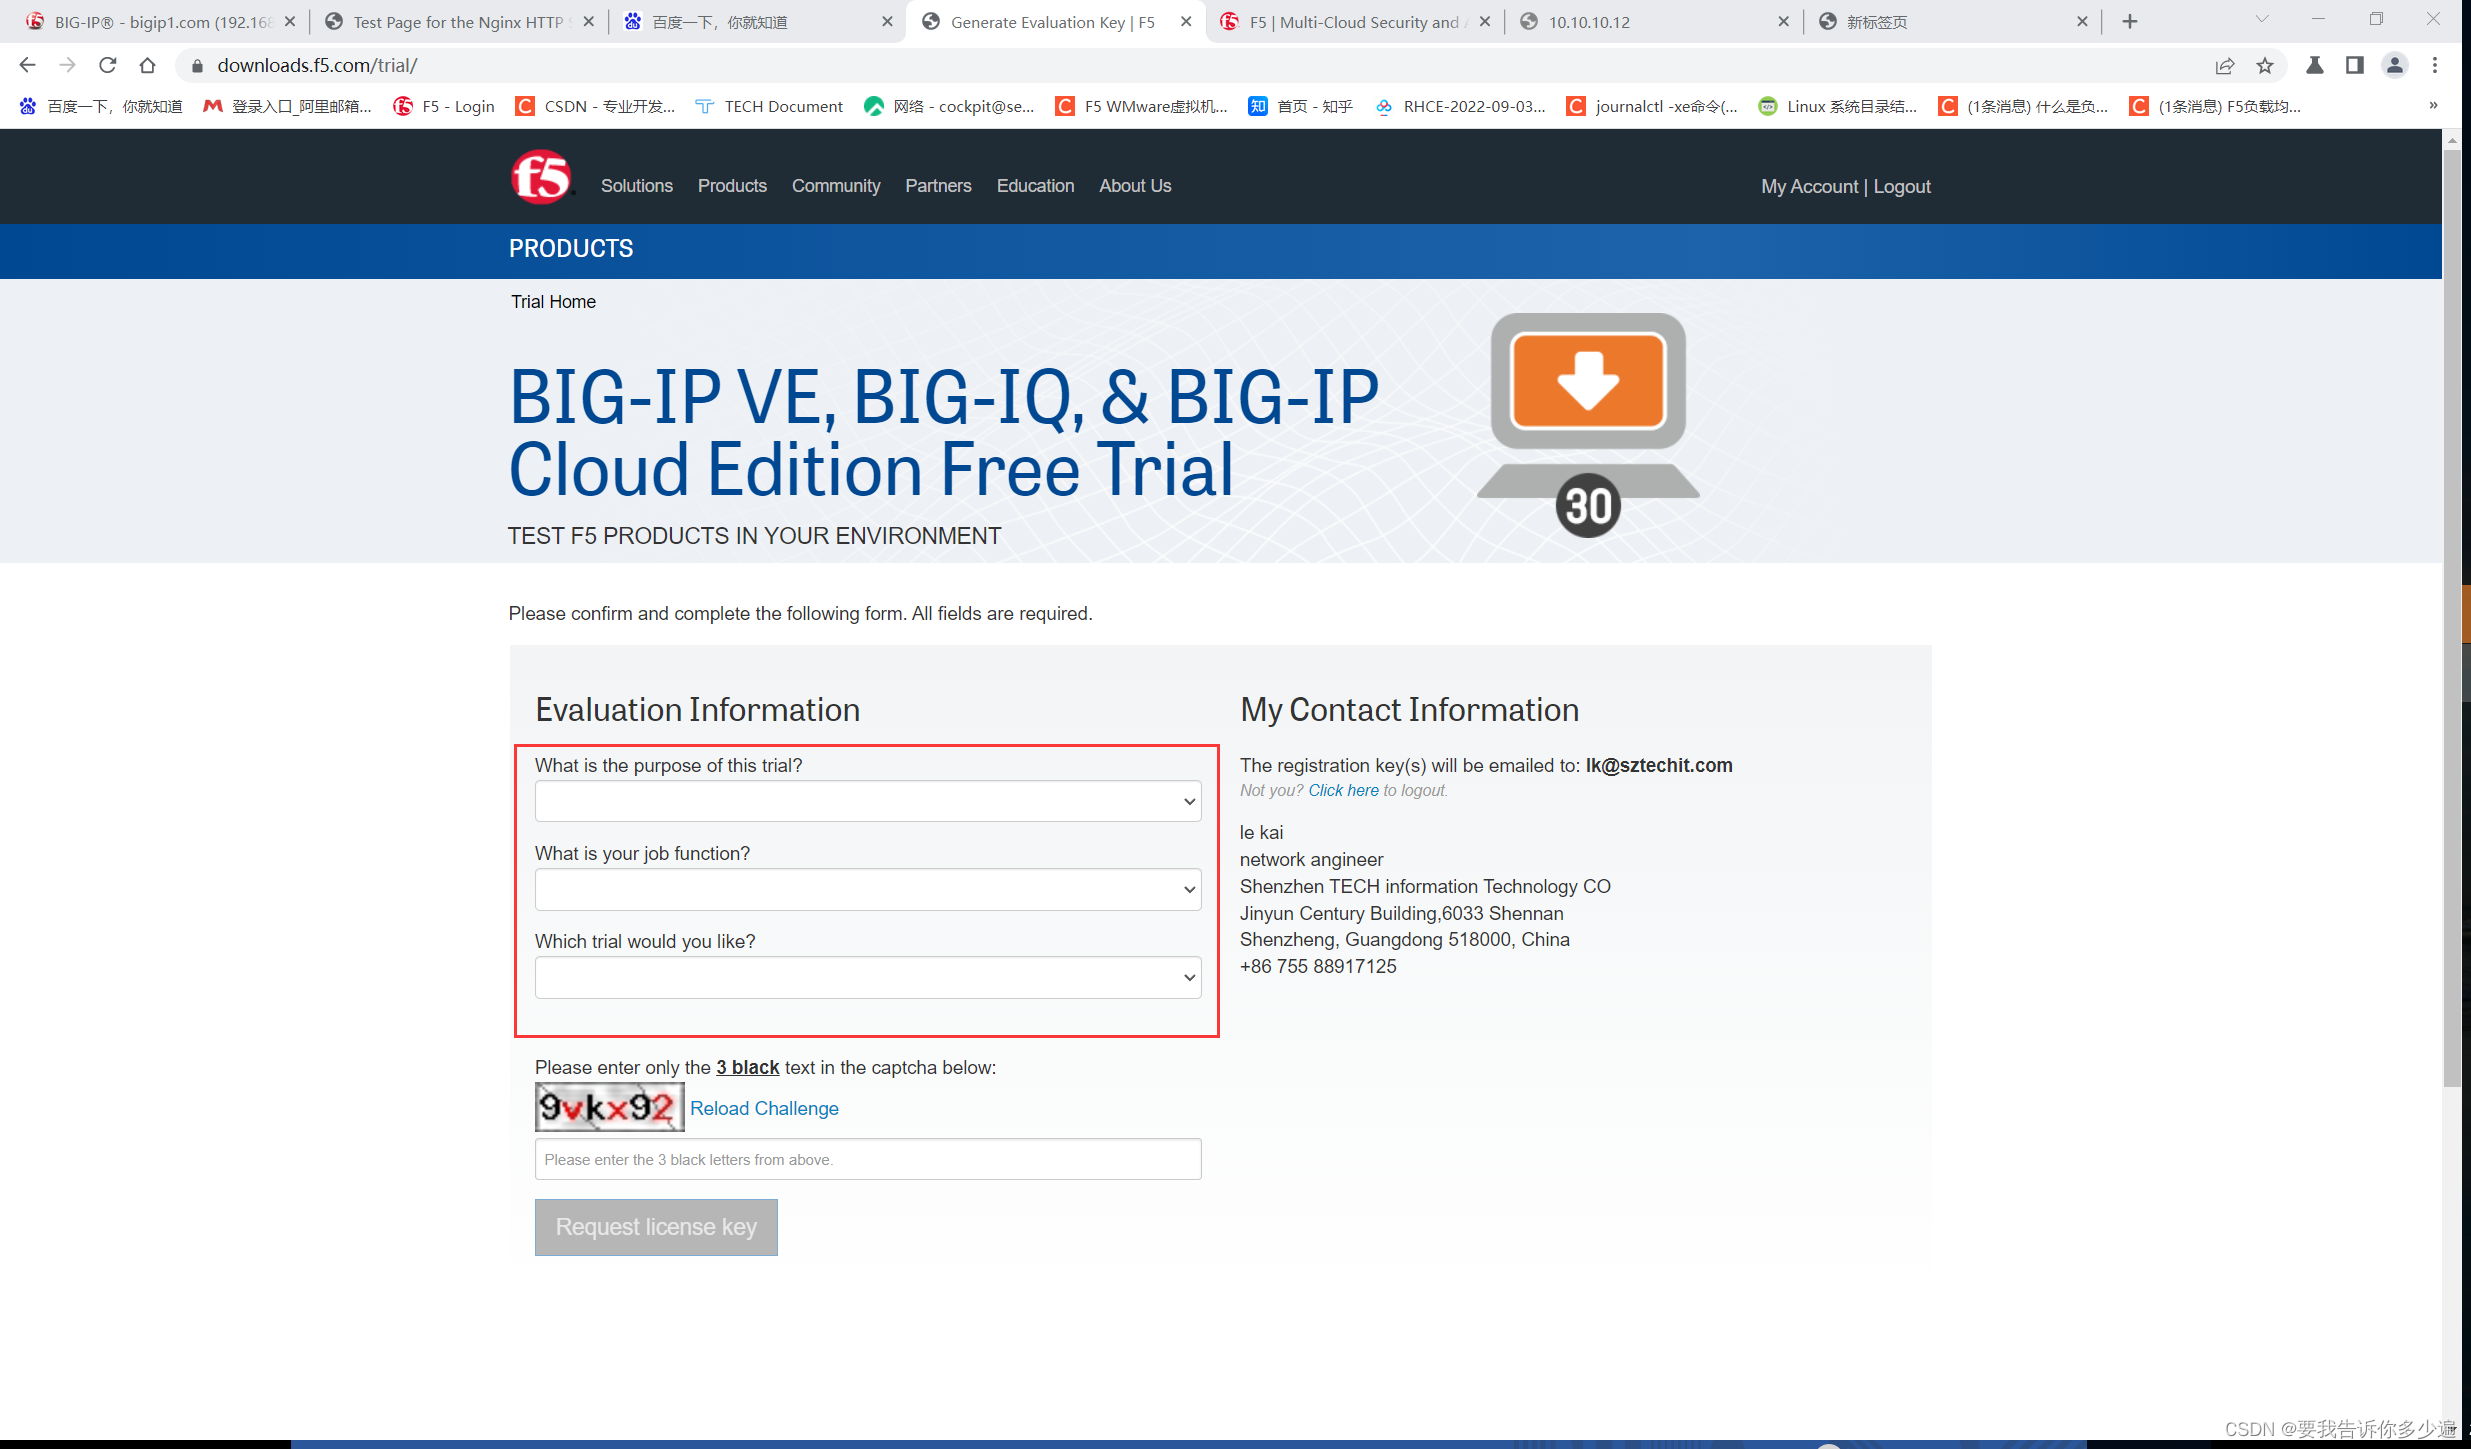2471x1449 pixels.
Task: Click the Trial Home breadcrumb
Action: tap(553, 302)
